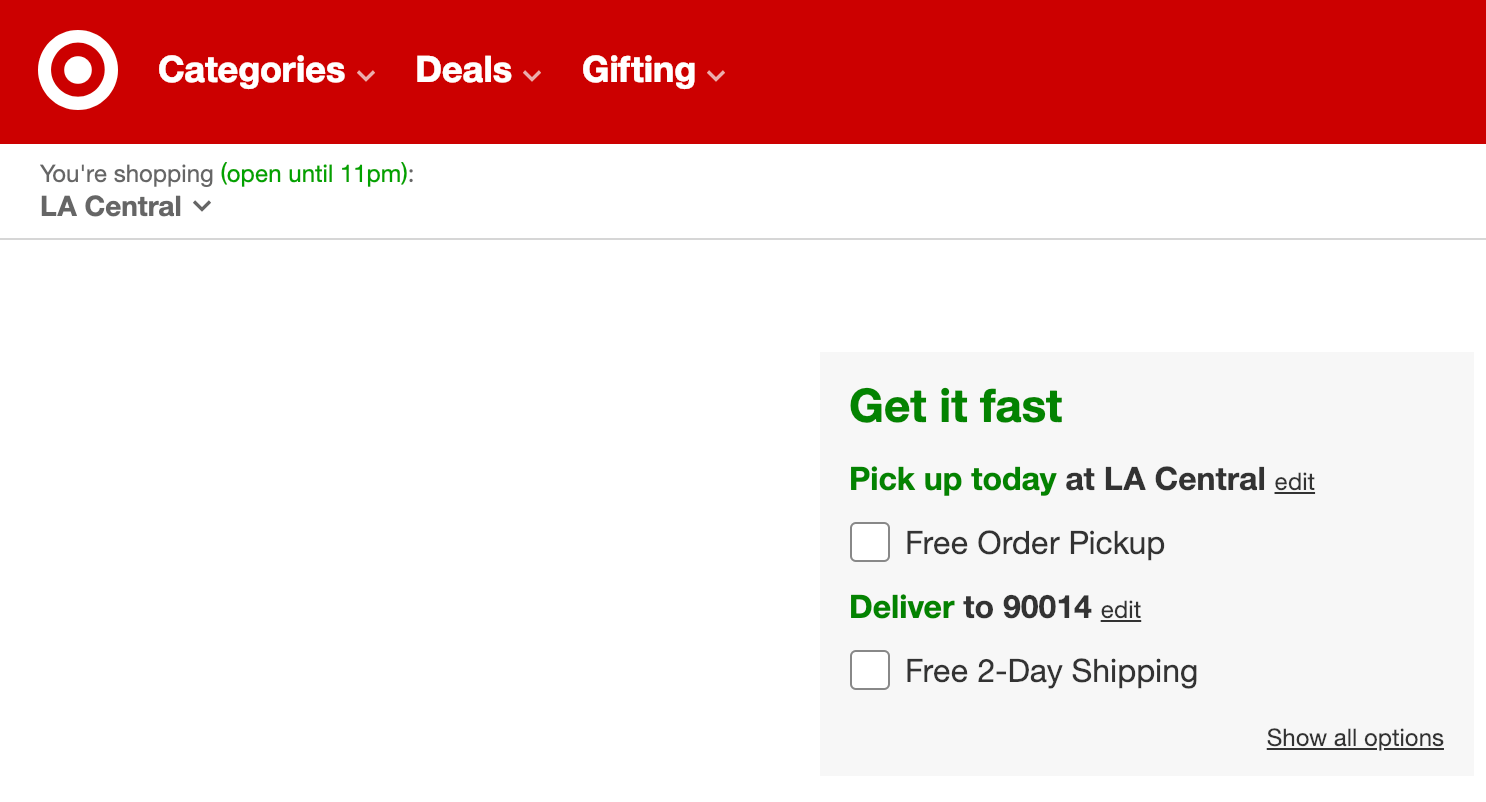Click the chevron next to Categories
This screenshot has width=1486, height=802.
pyautogui.click(x=366, y=75)
